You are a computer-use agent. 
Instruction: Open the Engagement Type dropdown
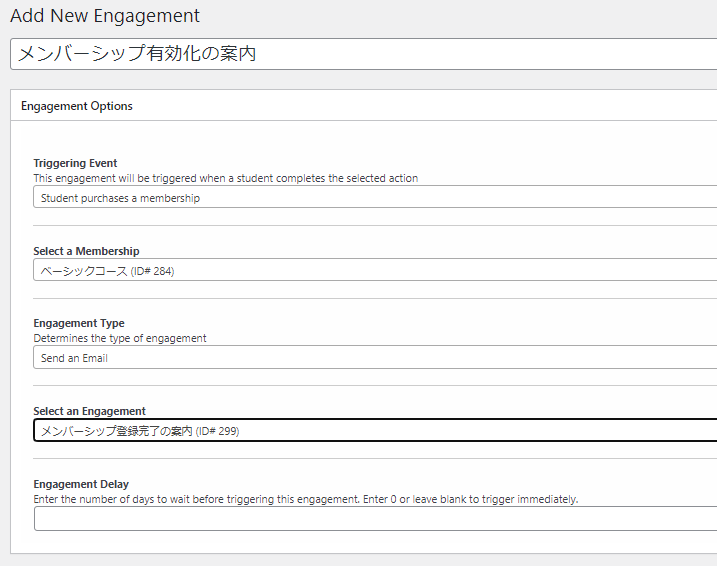point(375,357)
